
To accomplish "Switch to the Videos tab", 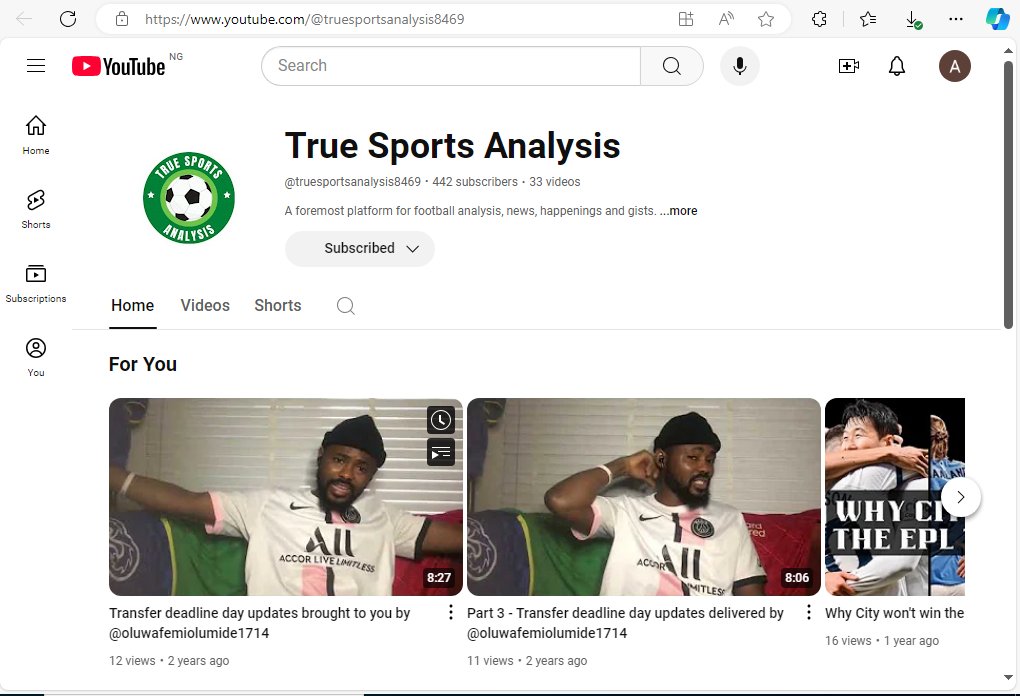I will [205, 306].
